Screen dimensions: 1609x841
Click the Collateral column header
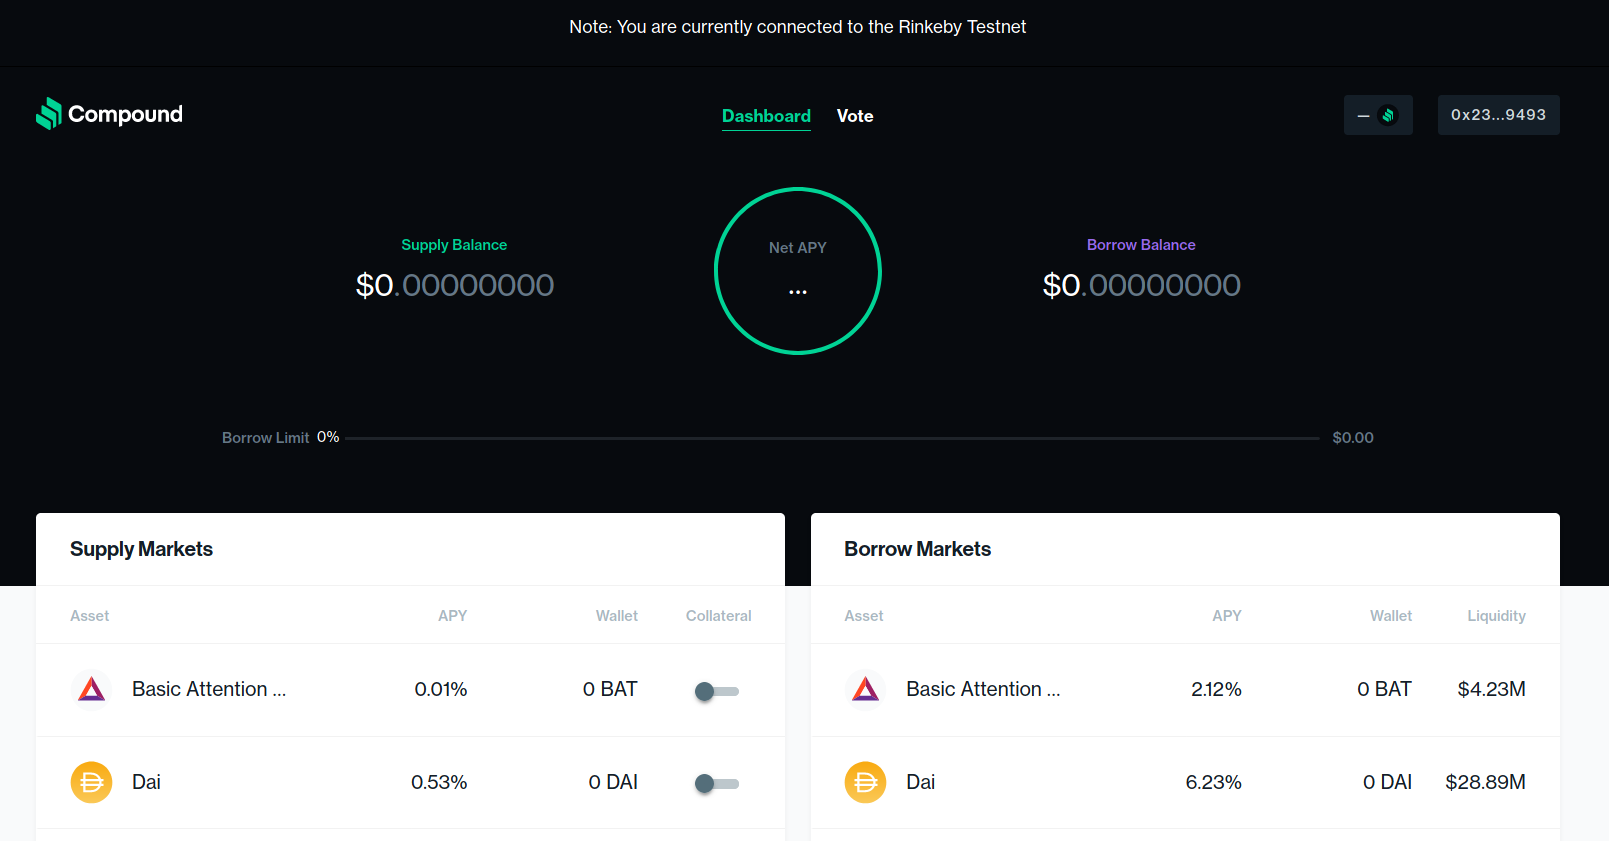(718, 616)
